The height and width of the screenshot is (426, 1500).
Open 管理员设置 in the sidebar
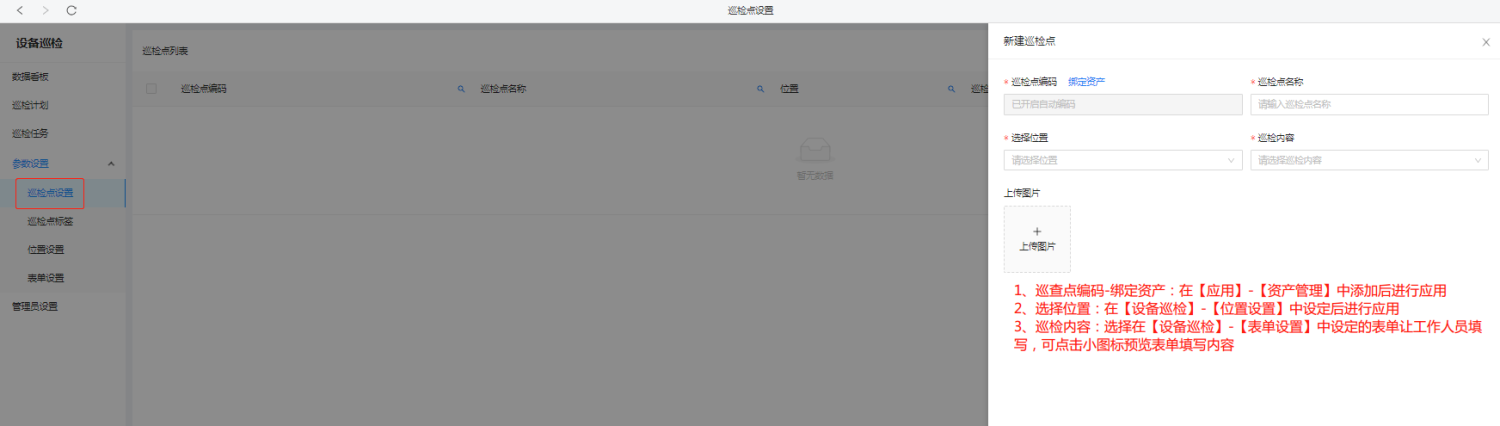tap(35, 306)
